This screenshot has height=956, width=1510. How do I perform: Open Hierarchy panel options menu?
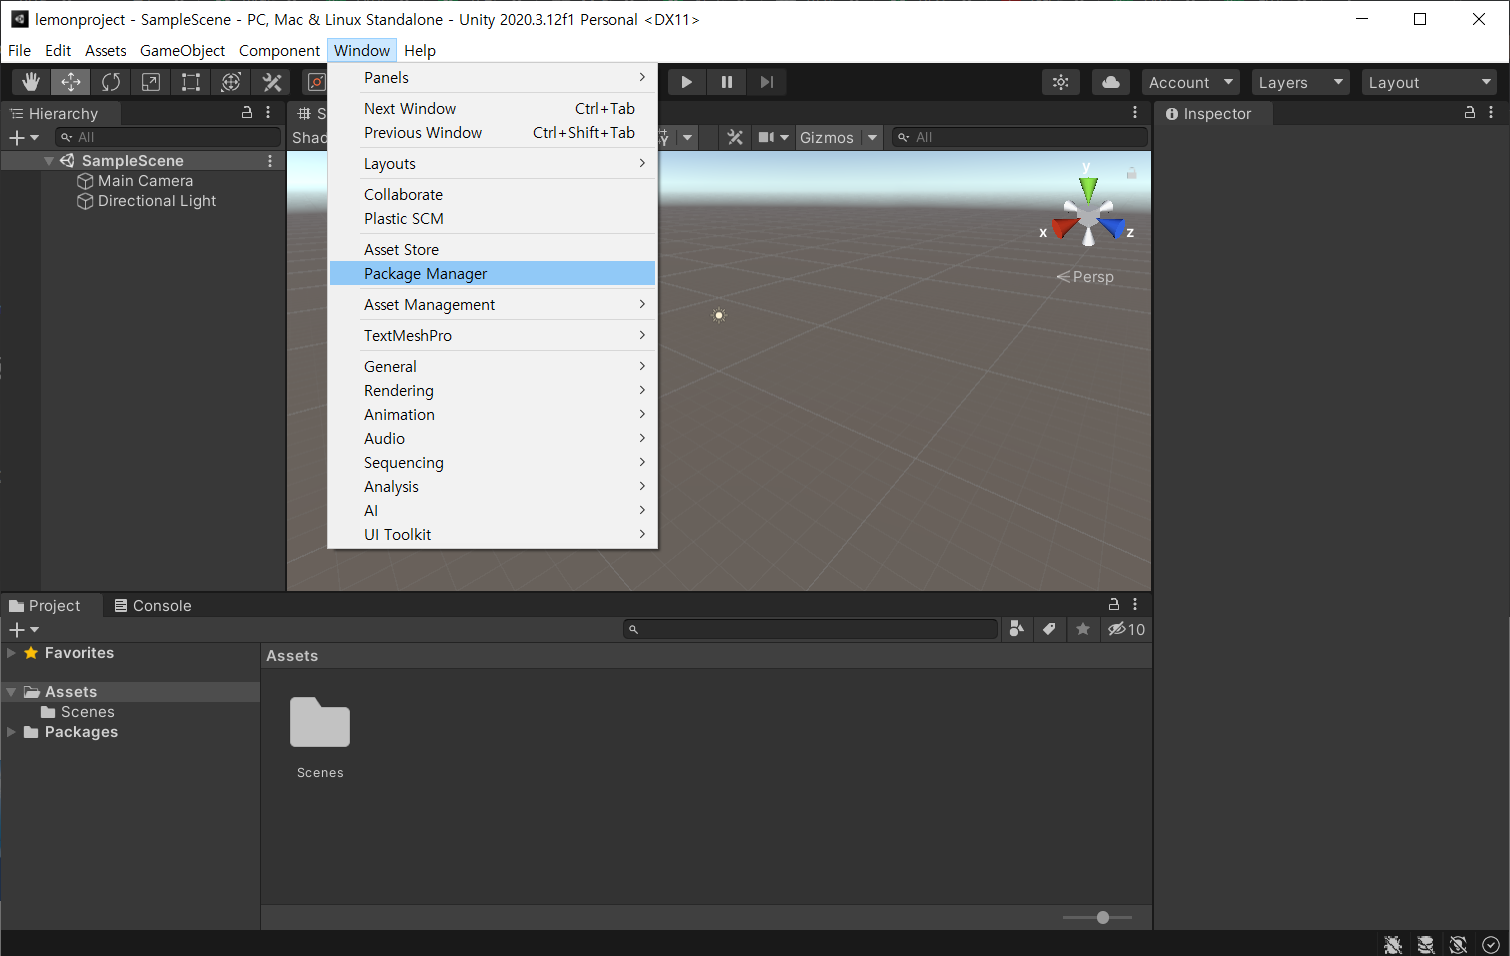point(268,113)
